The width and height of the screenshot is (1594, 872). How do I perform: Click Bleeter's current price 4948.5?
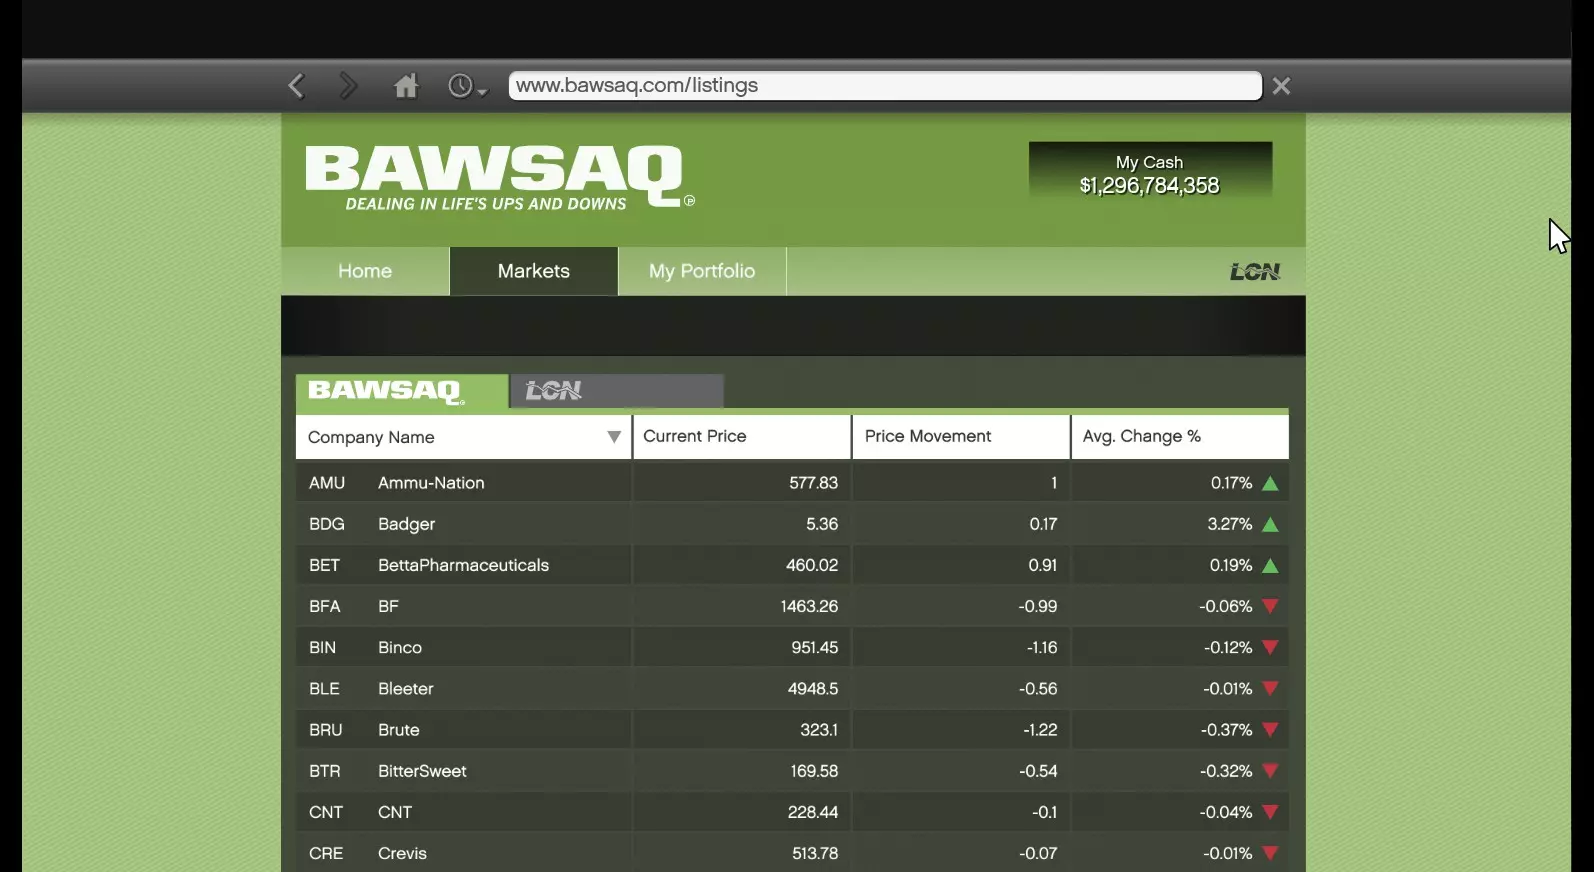tap(813, 689)
